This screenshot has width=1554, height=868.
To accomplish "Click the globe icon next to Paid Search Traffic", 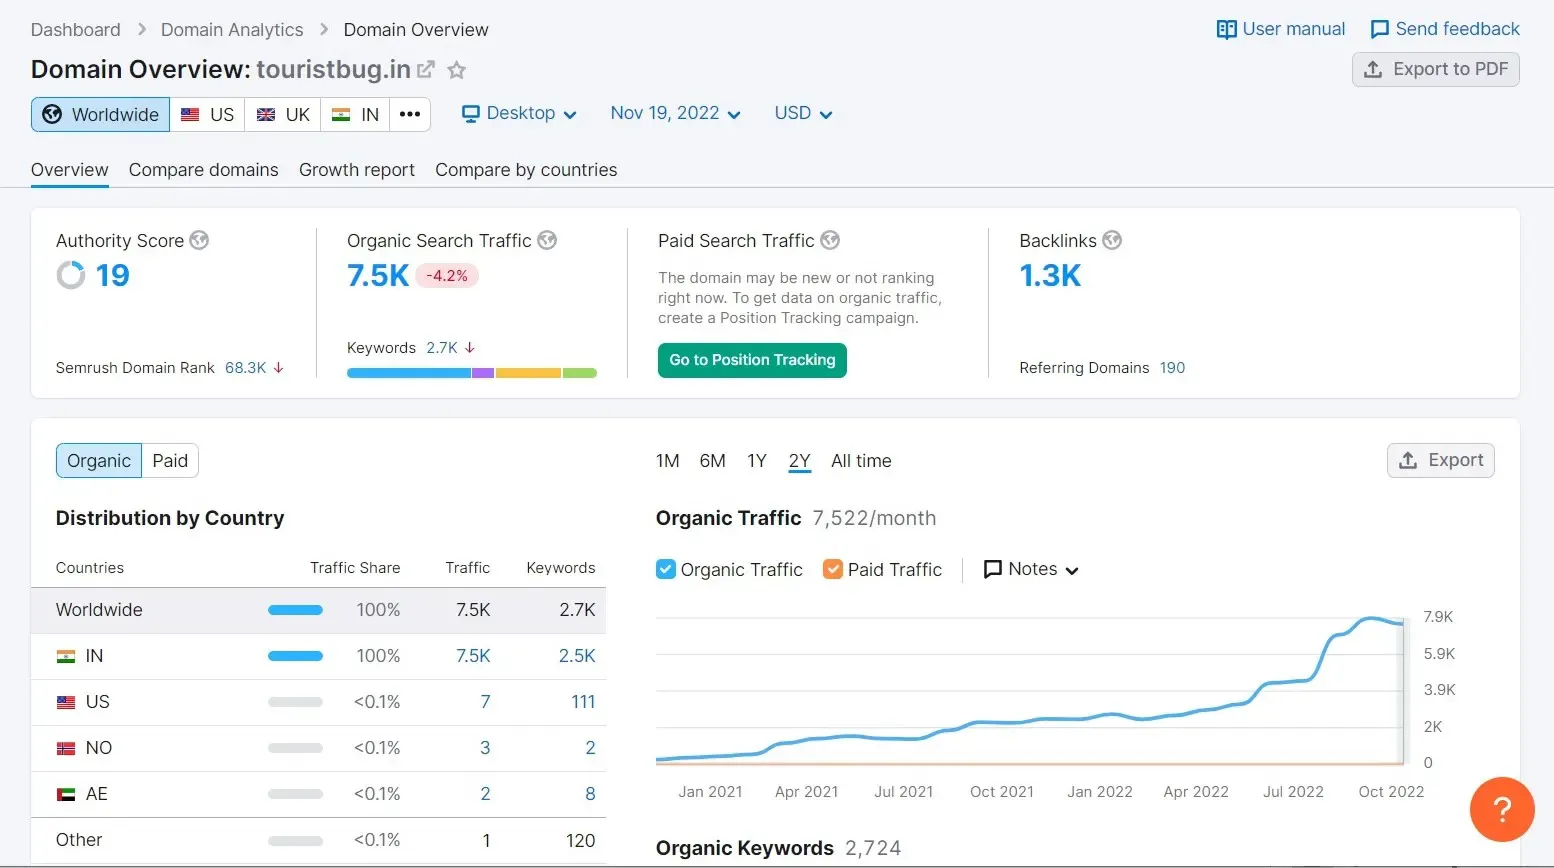I will (830, 240).
